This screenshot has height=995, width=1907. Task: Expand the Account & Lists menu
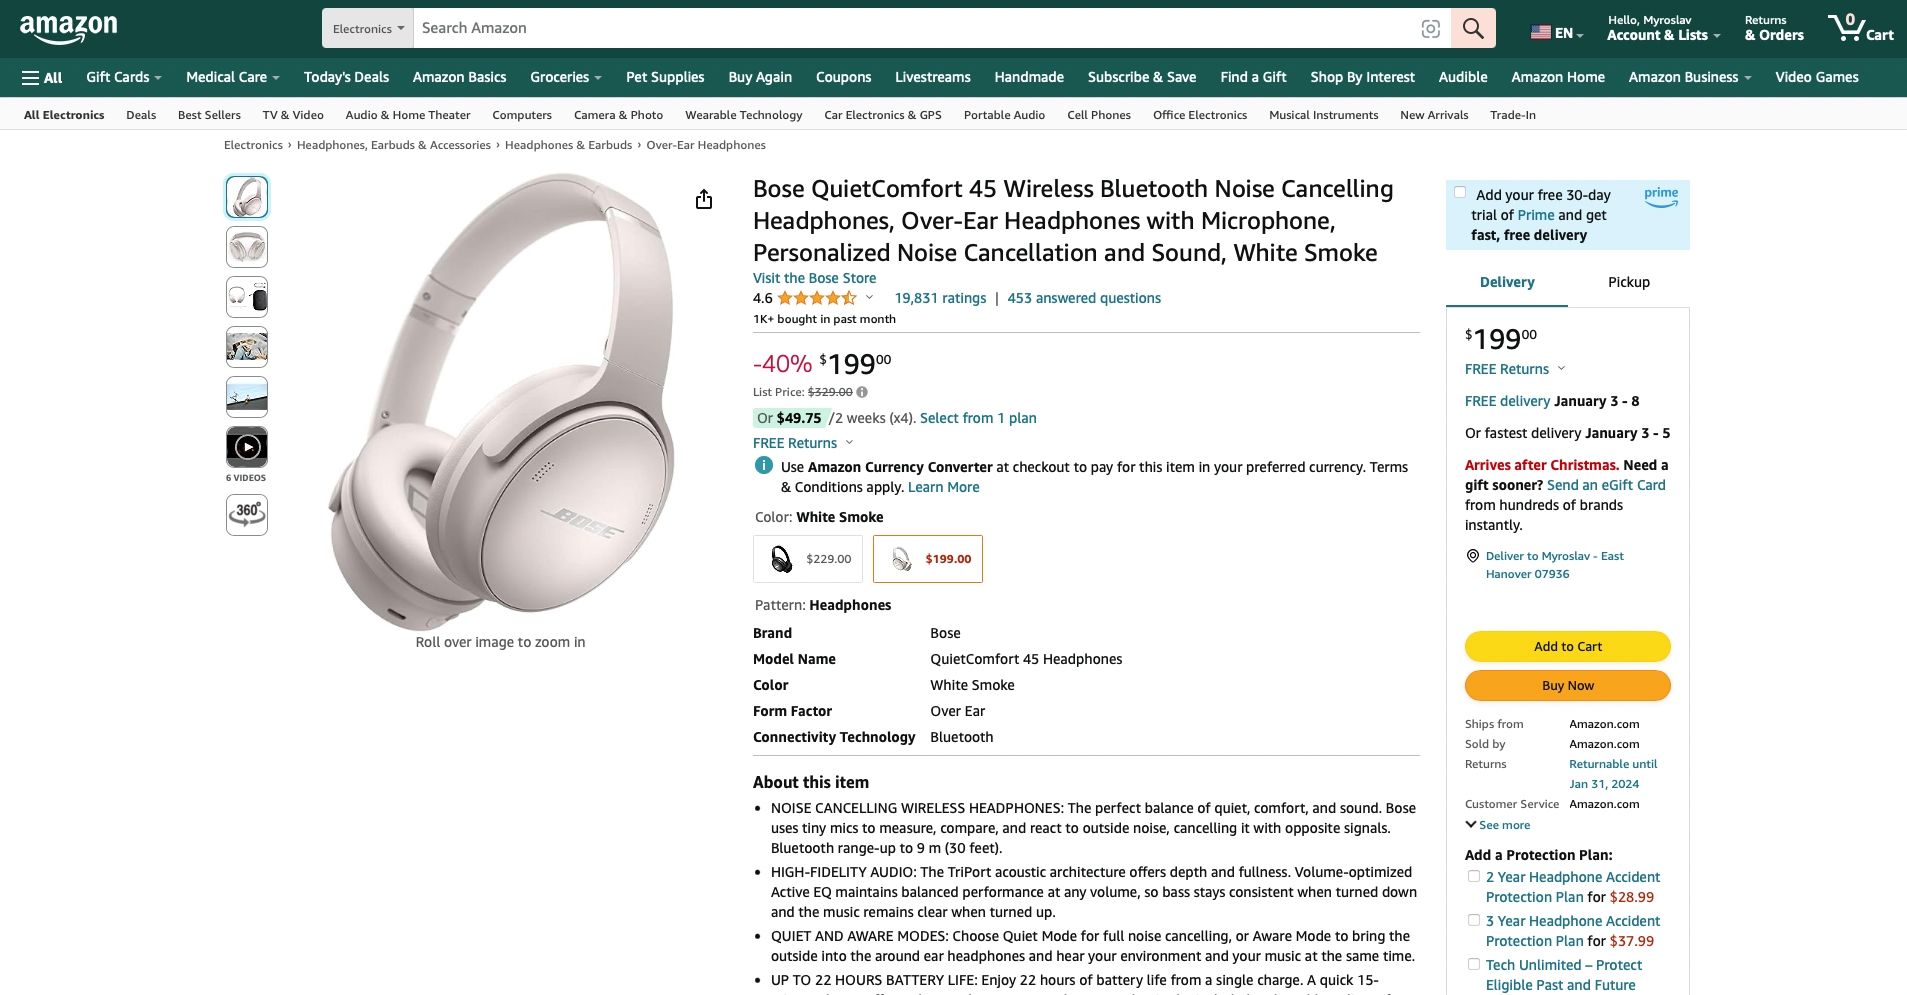click(x=1663, y=28)
